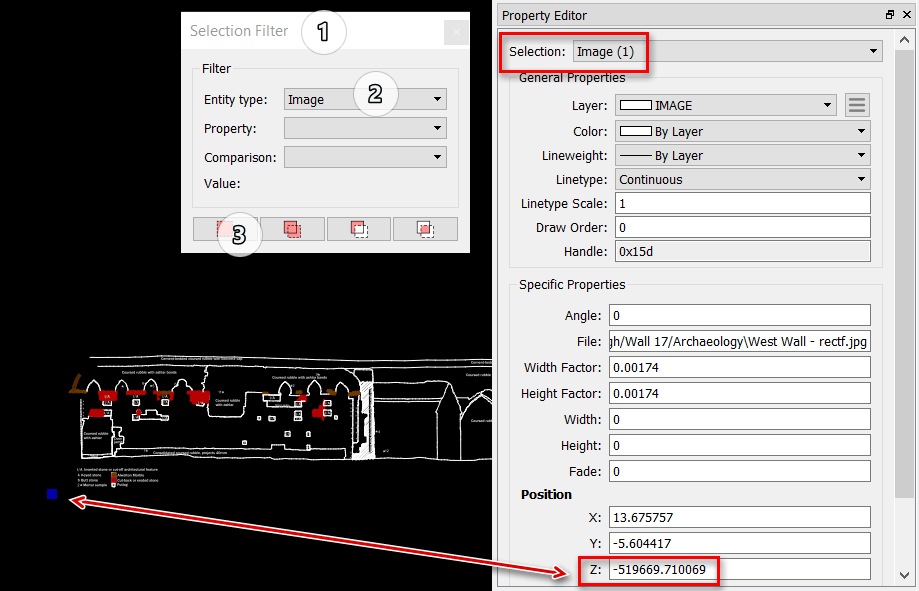Open the Selection dropdown showing Image (1)

[728, 52]
